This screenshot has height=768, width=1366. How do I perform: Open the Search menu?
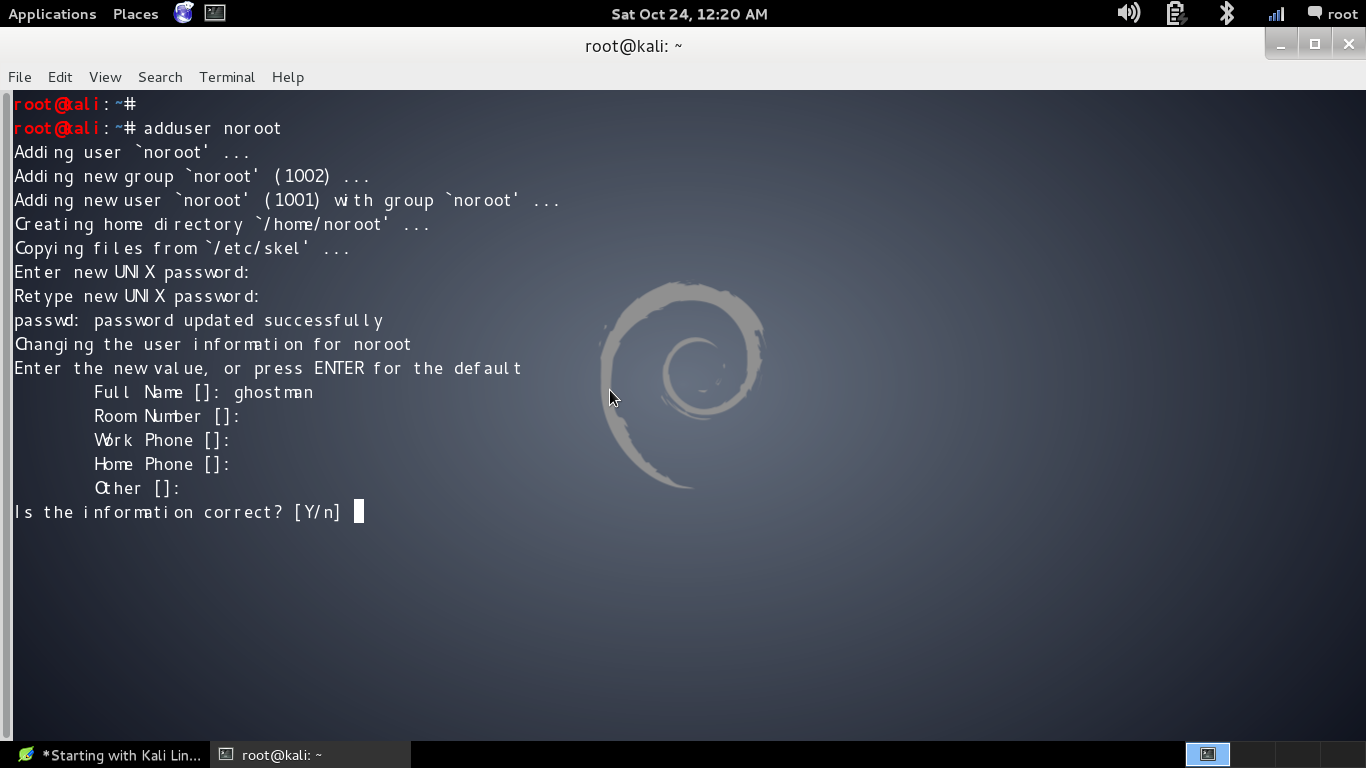pyautogui.click(x=160, y=77)
